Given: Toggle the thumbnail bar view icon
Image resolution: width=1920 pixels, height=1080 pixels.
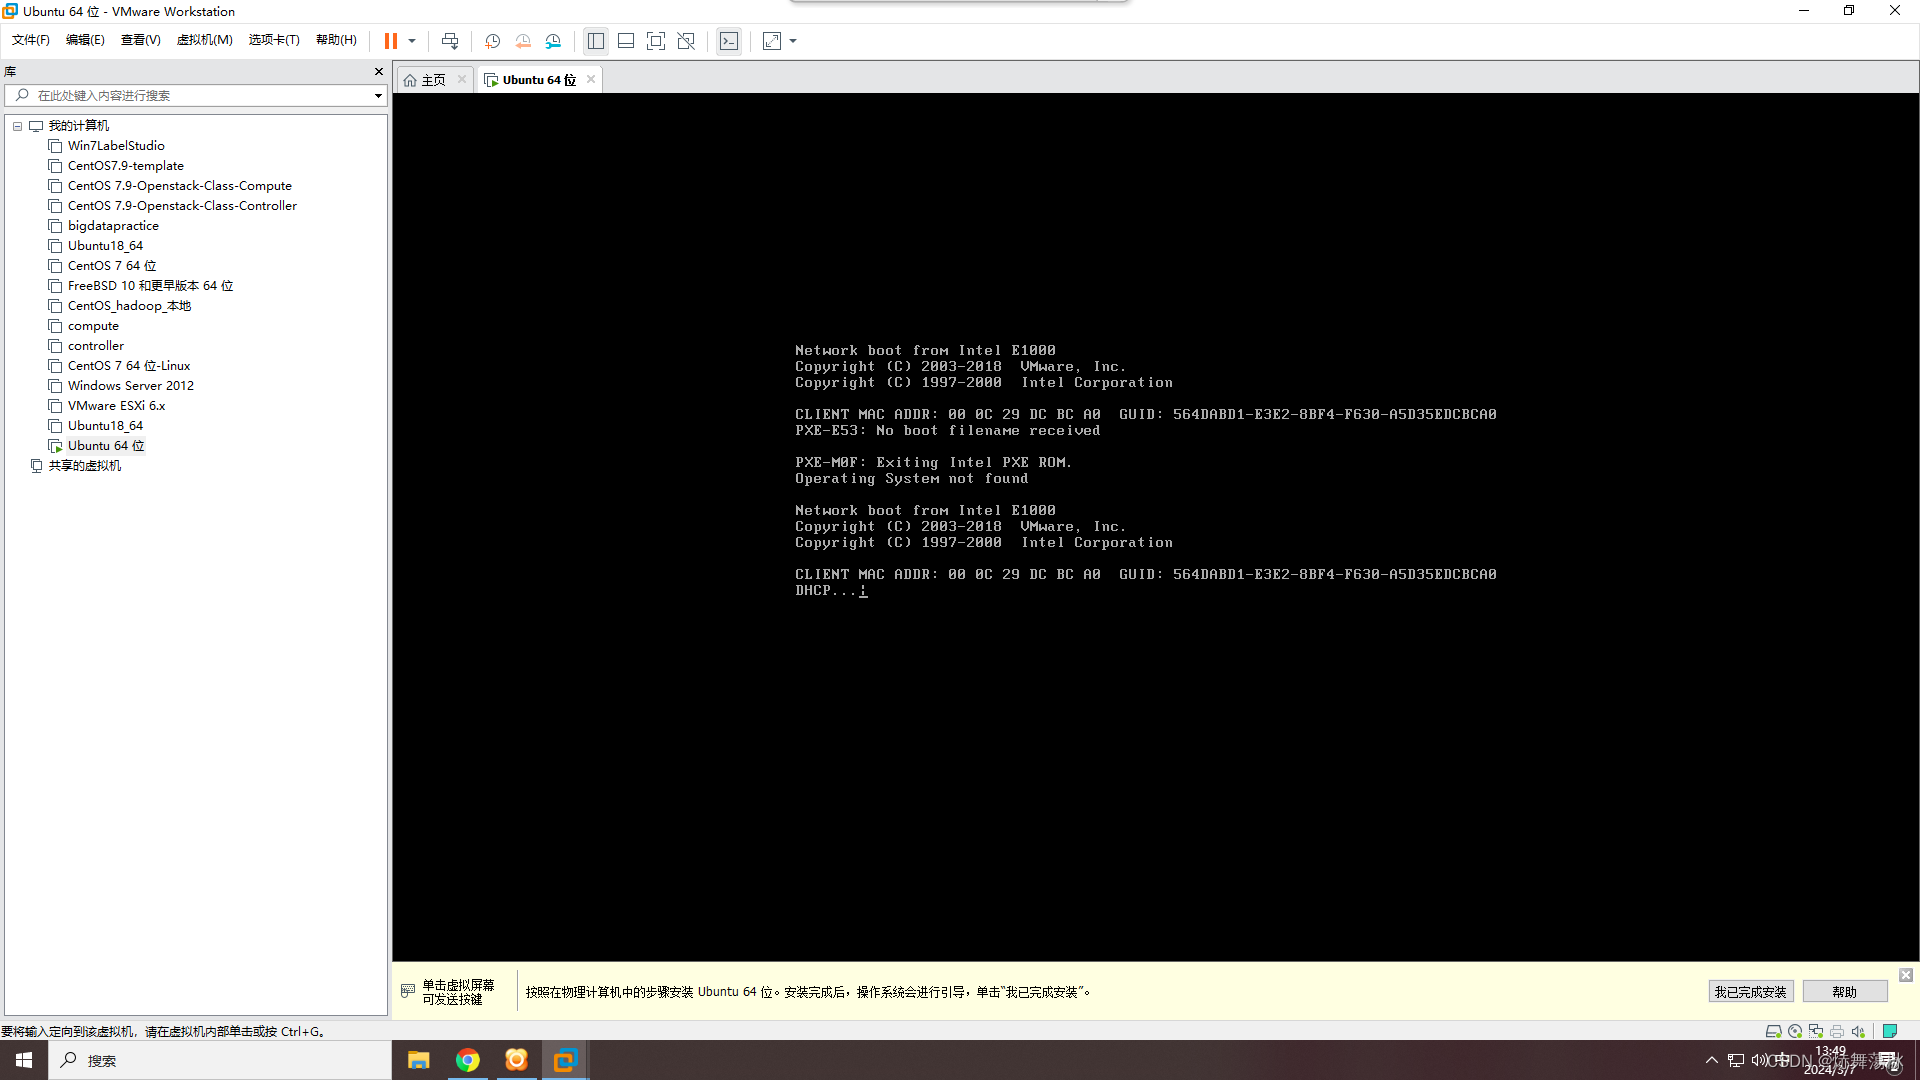Looking at the screenshot, I should tap(626, 41).
